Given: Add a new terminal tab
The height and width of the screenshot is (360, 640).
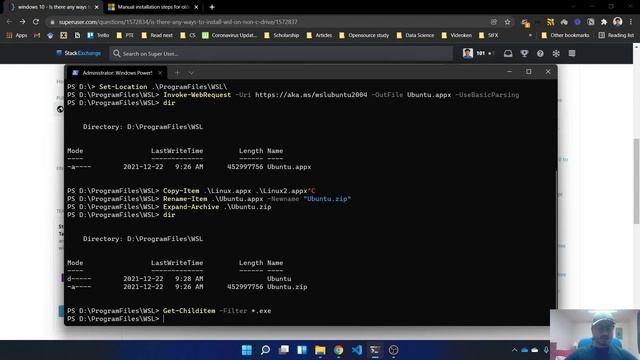Looking at the screenshot, I should pos(177,73).
